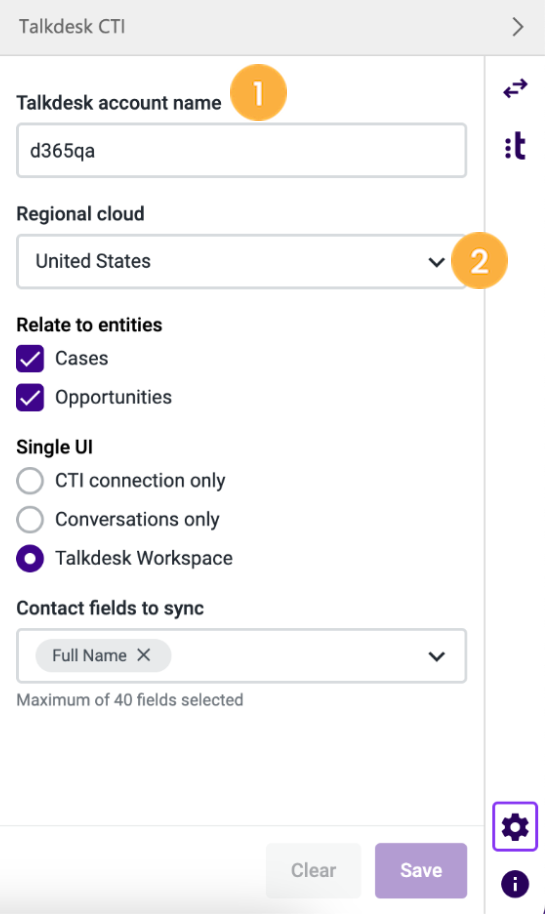This screenshot has height=915, width=545.
Task: Click the Talkdesk account name field
Action: click(242, 151)
